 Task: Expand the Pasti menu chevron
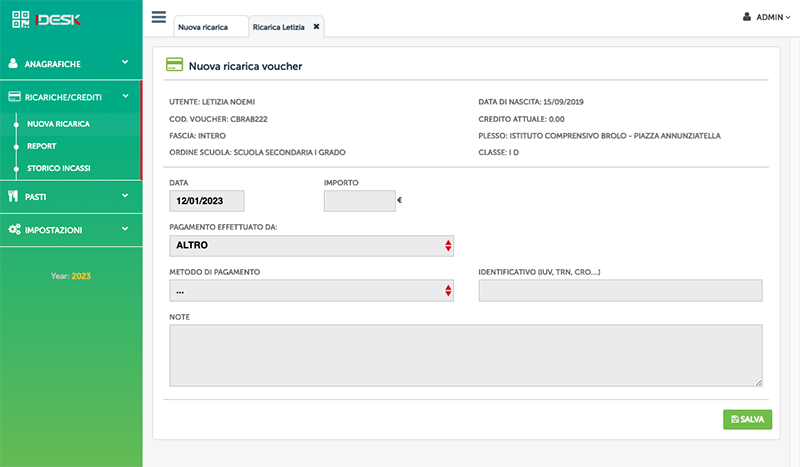(125, 195)
